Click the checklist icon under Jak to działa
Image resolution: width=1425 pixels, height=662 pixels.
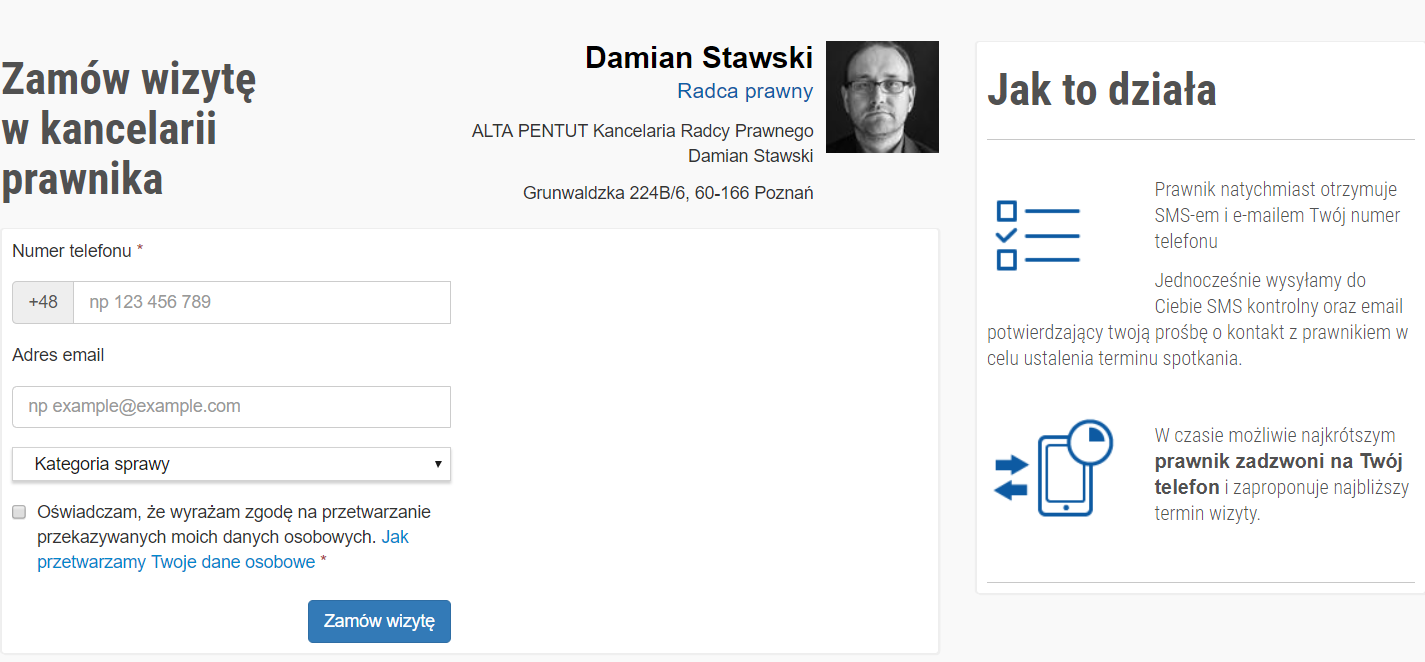(1038, 235)
